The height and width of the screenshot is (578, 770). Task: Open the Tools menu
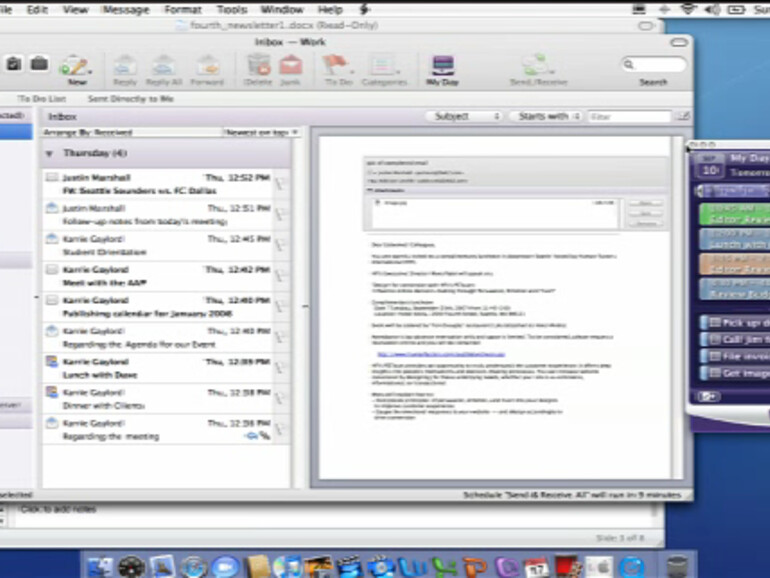(x=232, y=9)
